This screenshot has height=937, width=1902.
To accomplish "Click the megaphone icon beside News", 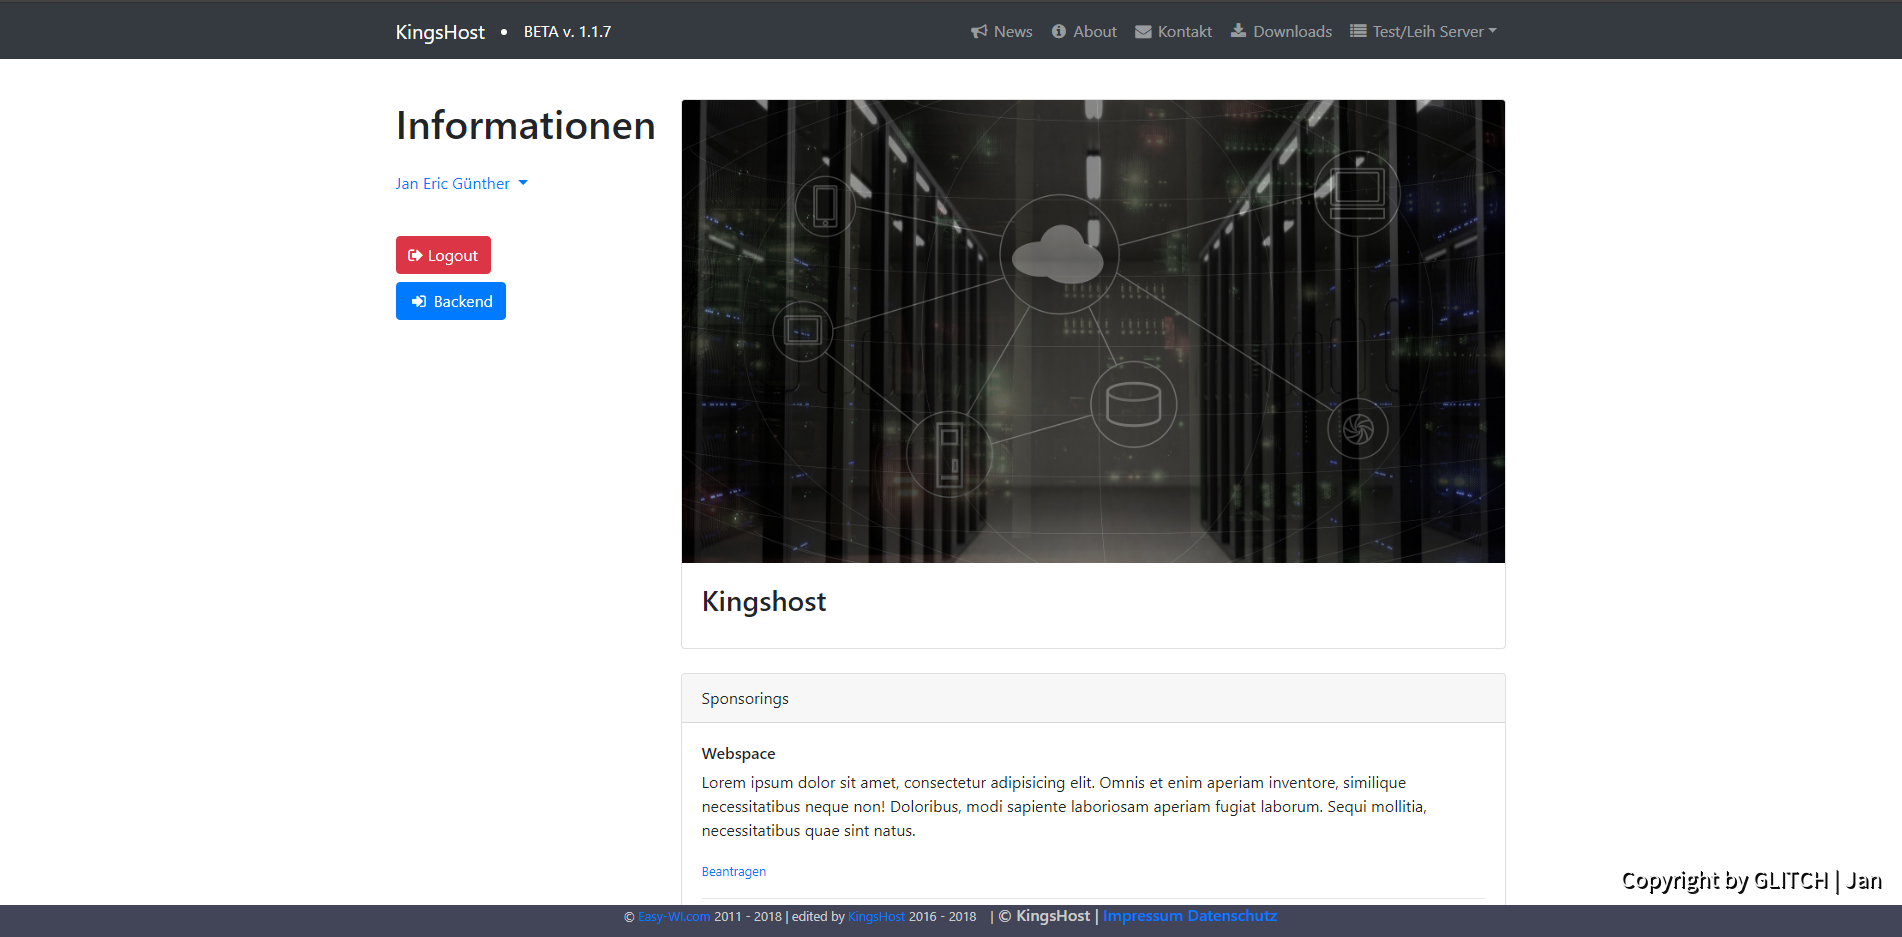I will [978, 32].
